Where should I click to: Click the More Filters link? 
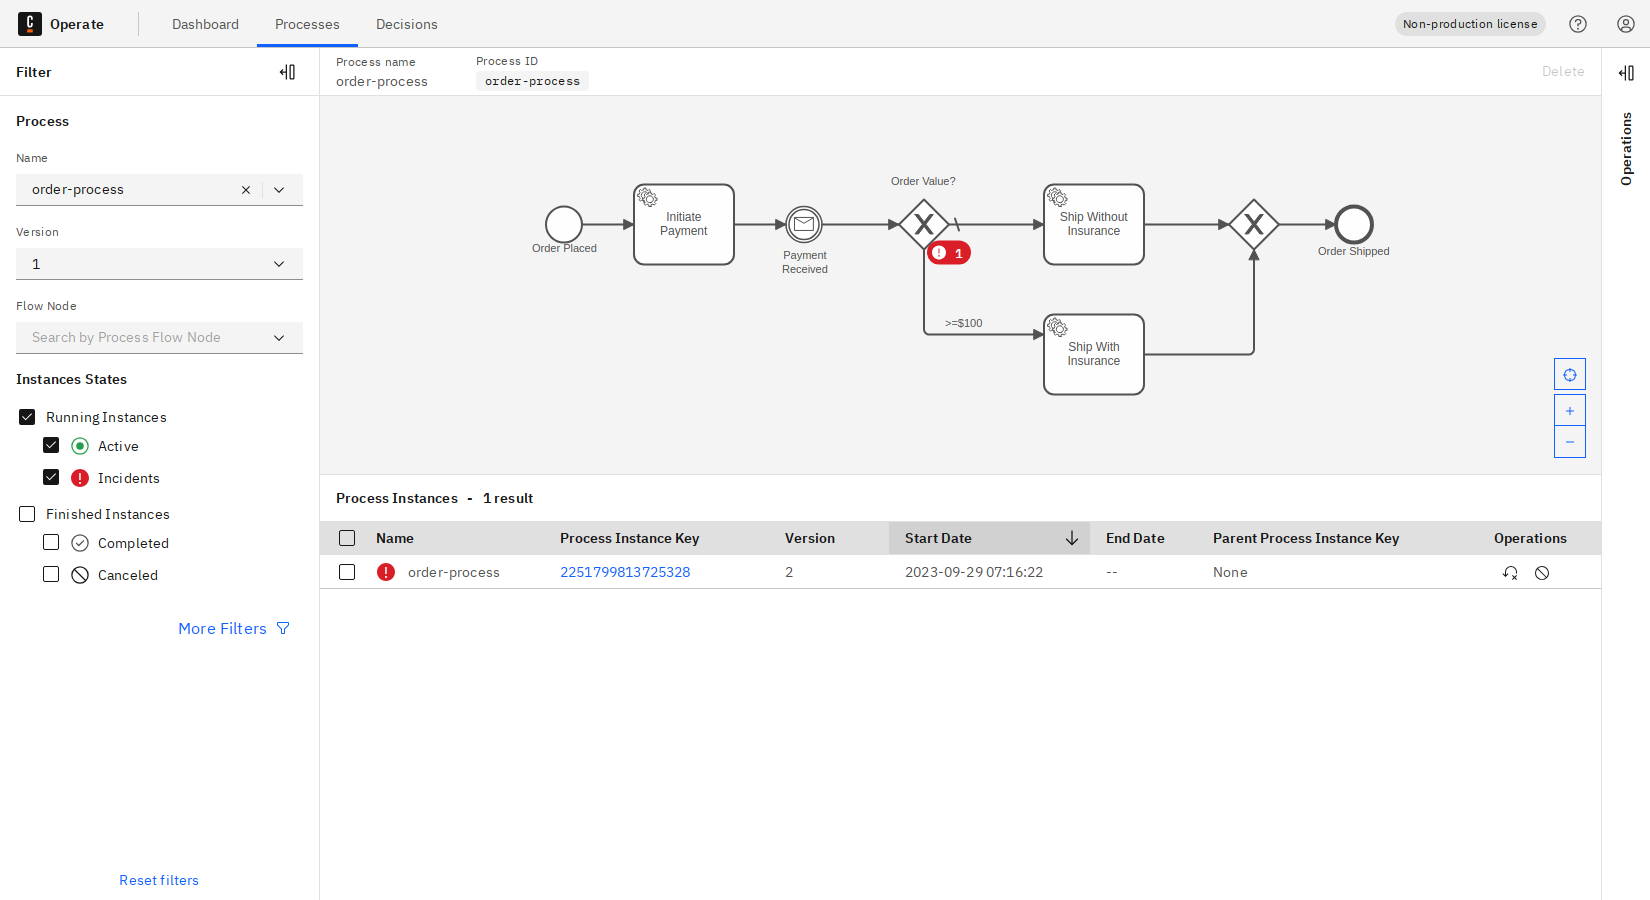(222, 628)
